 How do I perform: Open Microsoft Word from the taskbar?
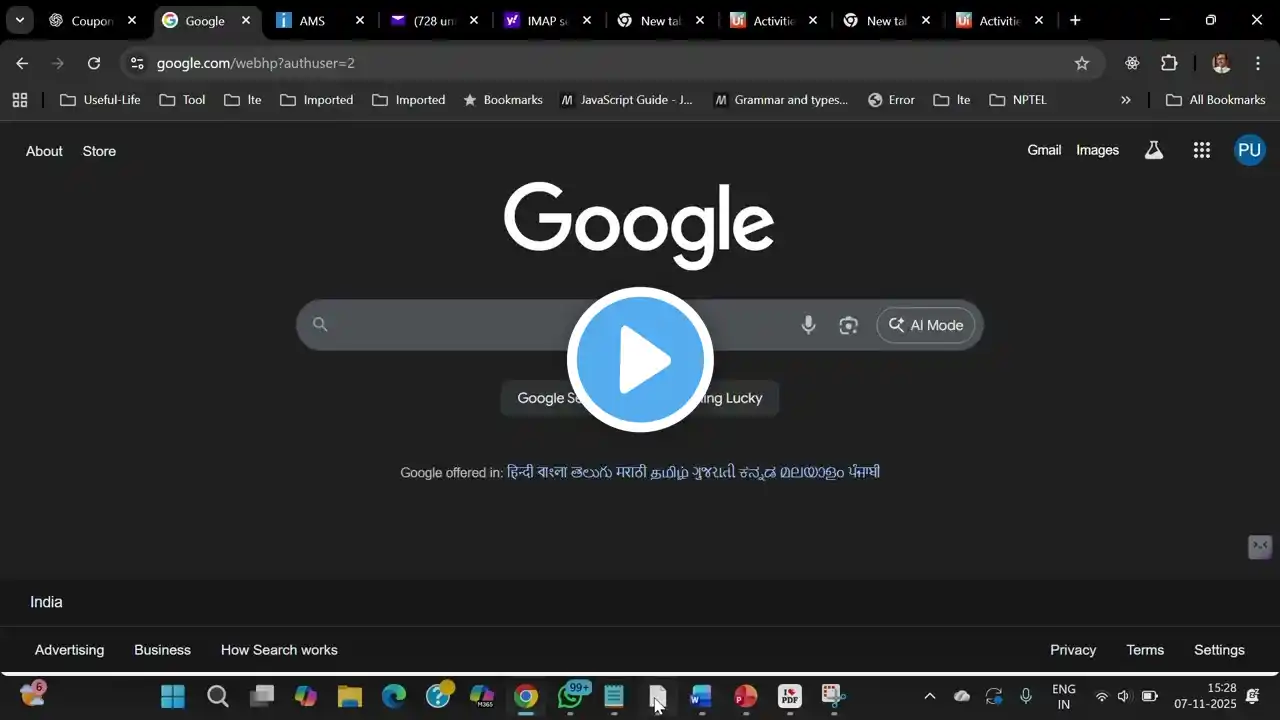click(700, 696)
